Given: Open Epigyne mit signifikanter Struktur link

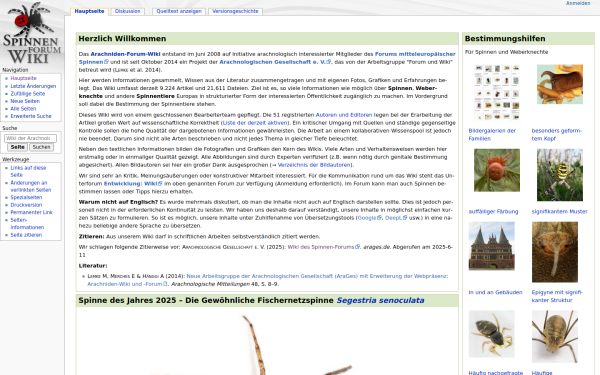Looking at the screenshot, I should point(557,296).
